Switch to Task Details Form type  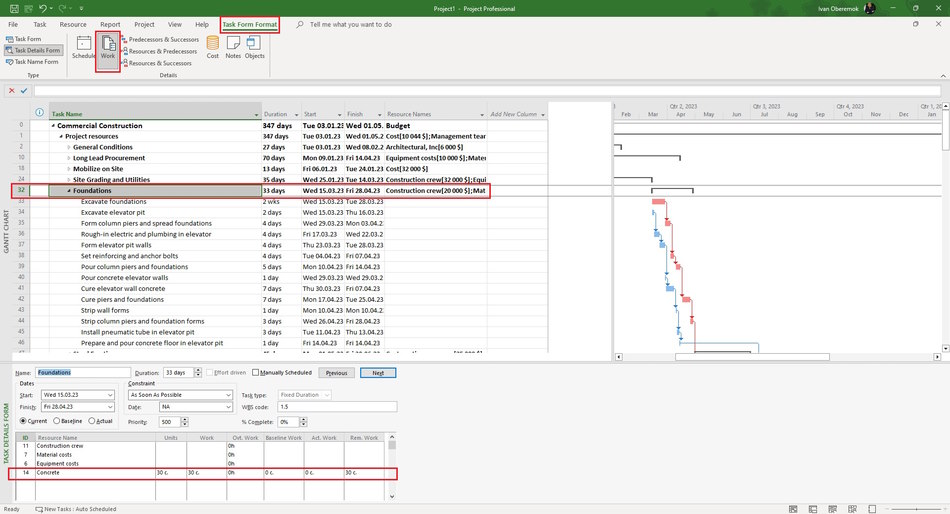coord(33,50)
